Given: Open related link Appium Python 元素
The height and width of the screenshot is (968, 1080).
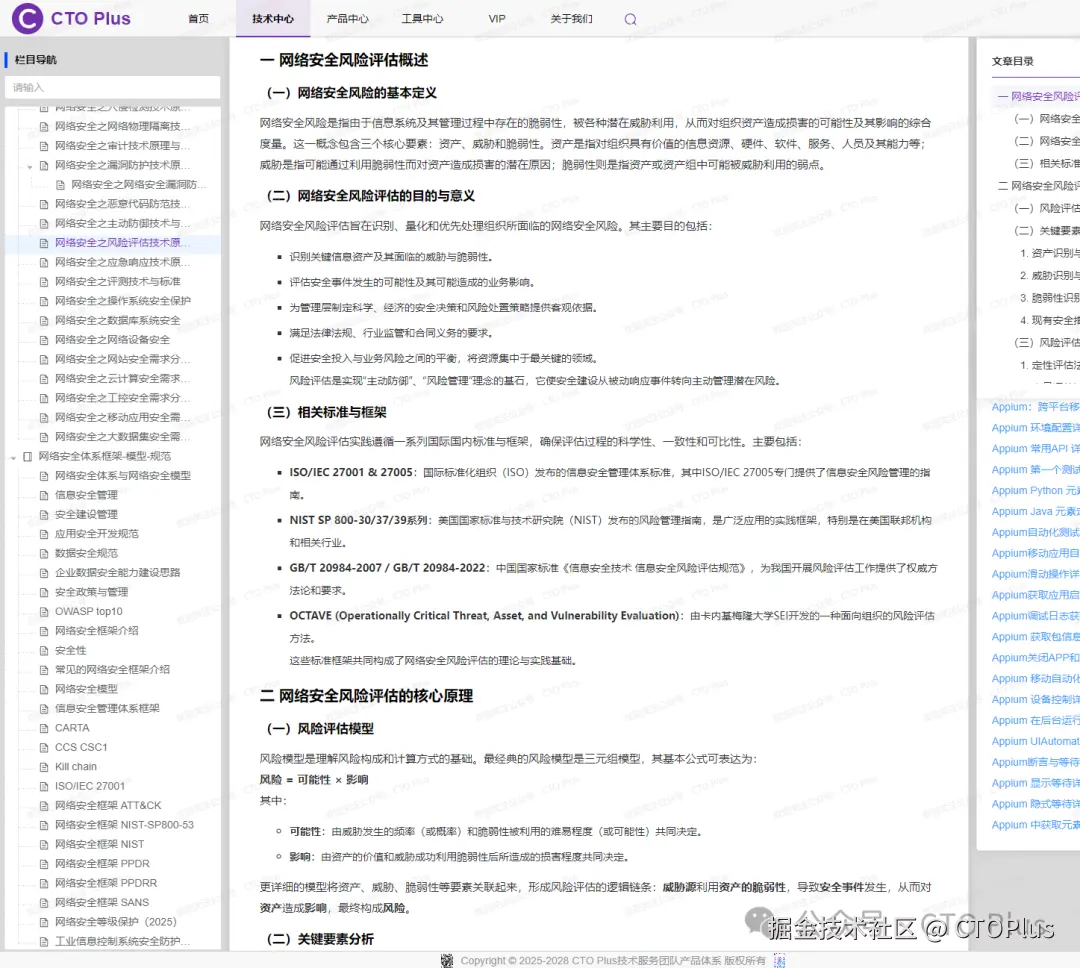Looking at the screenshot, I should point(1035,491).
